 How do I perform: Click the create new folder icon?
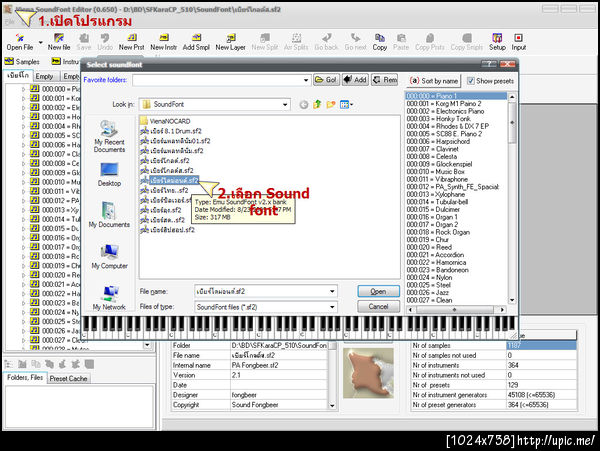click(331, 104)
